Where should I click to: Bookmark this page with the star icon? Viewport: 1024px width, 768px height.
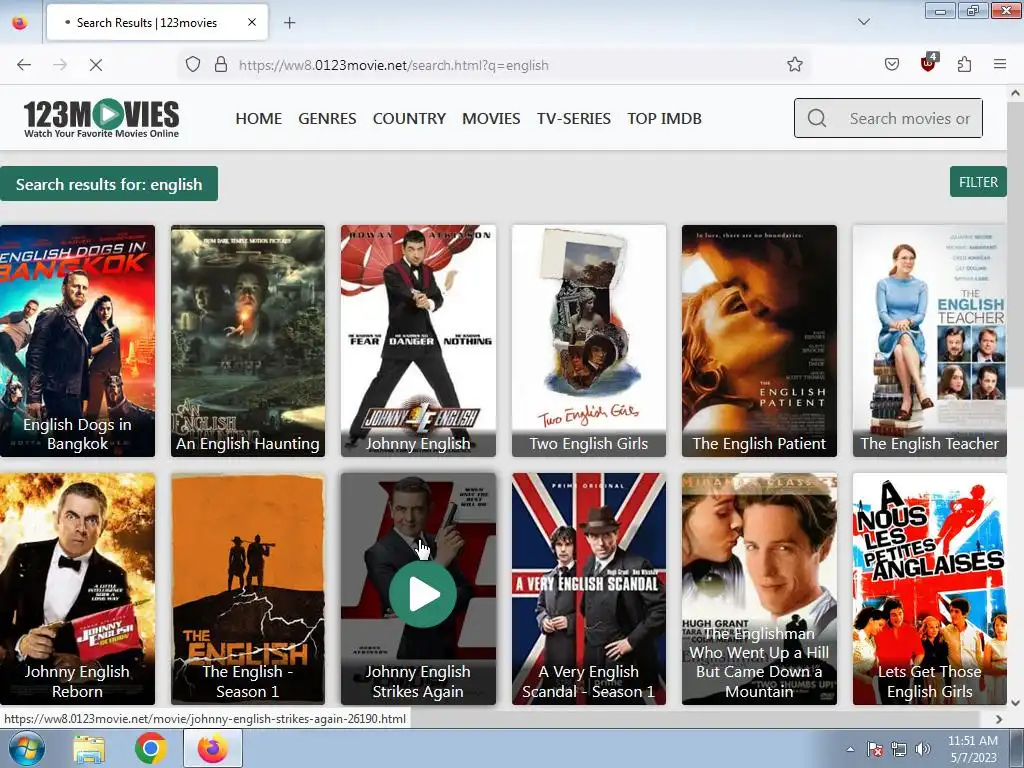click(795, 65)
